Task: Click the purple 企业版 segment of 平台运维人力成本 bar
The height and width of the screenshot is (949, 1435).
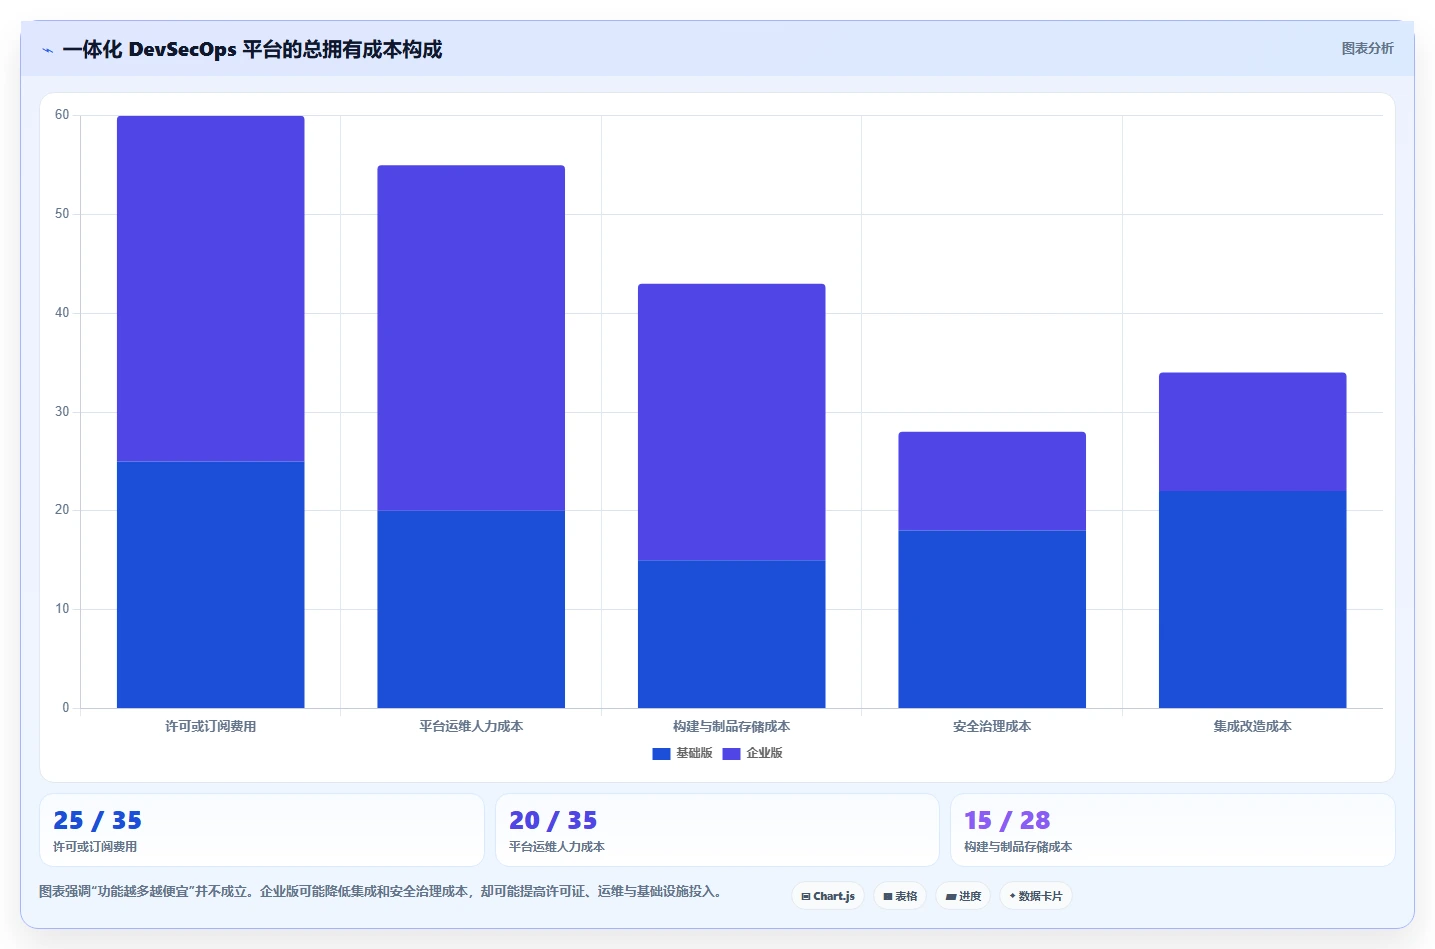Action: point(471,338)
